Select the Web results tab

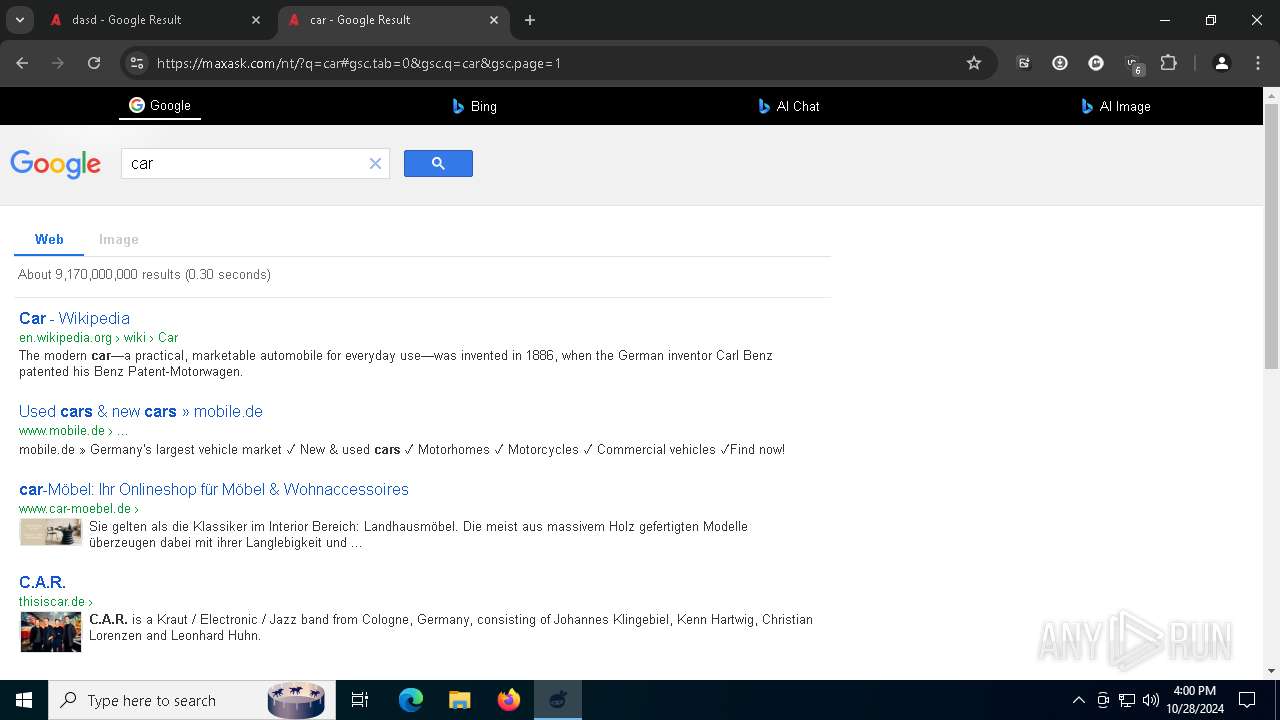pyautogui.click(x=49, y=240)
